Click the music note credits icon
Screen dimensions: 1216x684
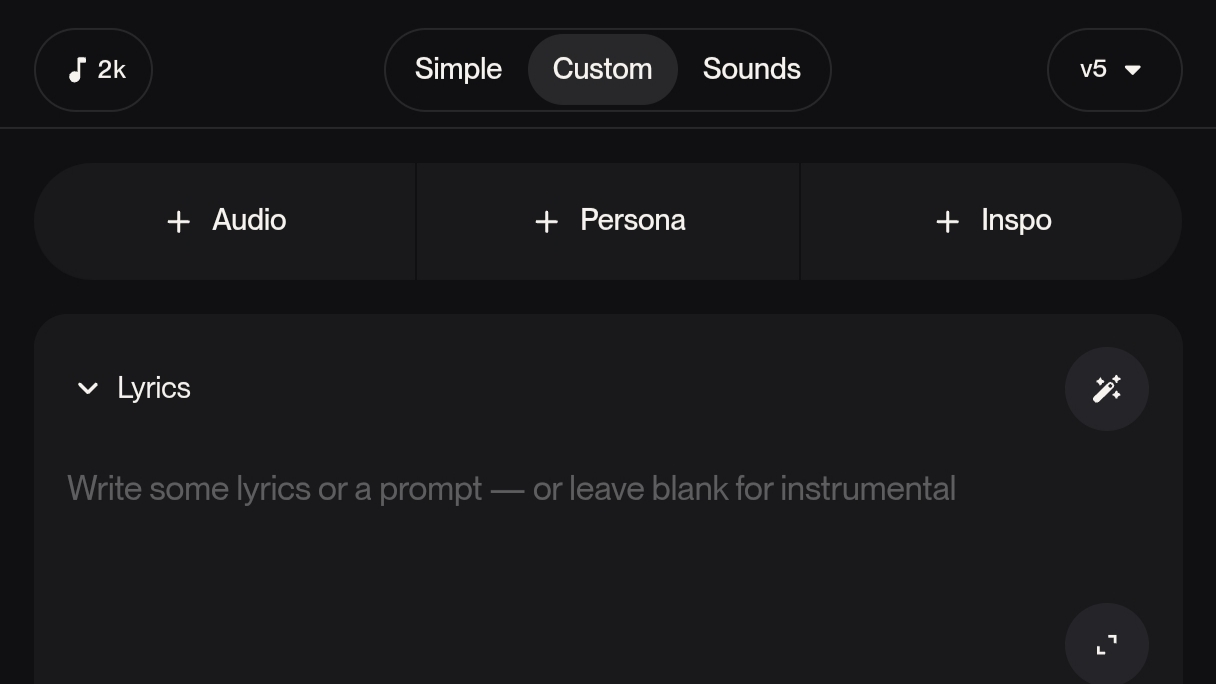coord(77,70)
